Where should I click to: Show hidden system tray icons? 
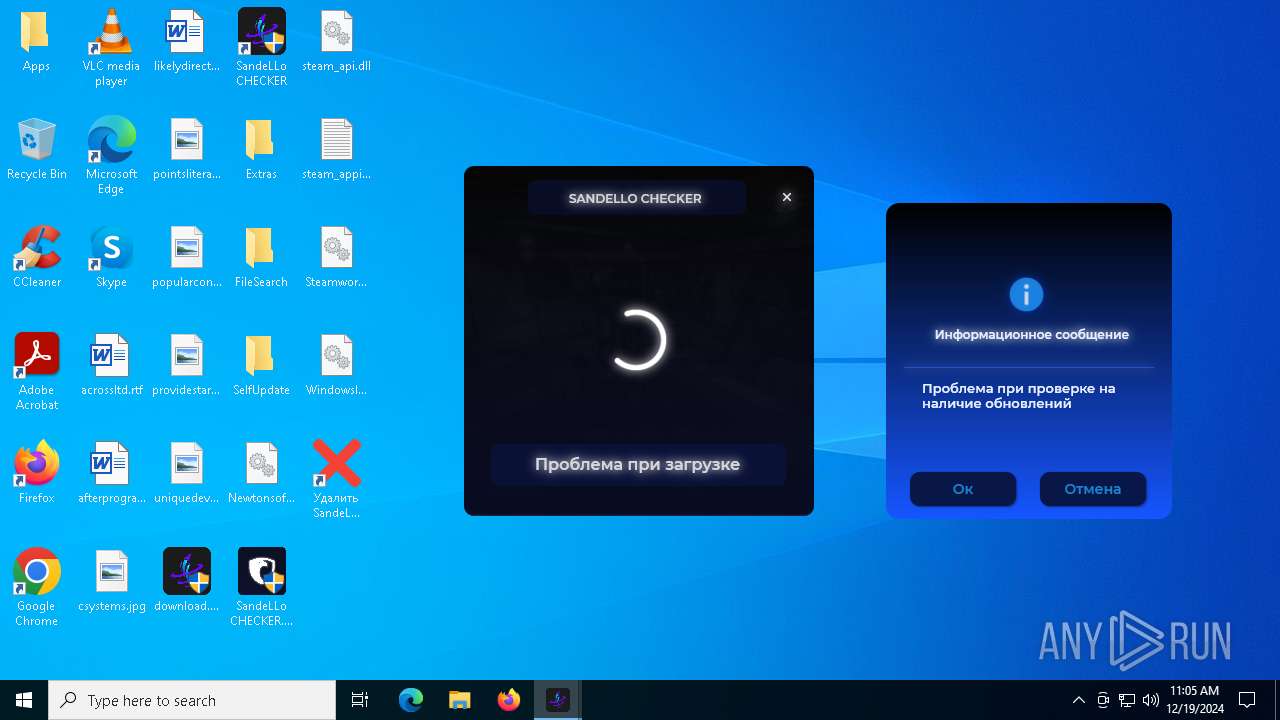(x=1078, y=700)
